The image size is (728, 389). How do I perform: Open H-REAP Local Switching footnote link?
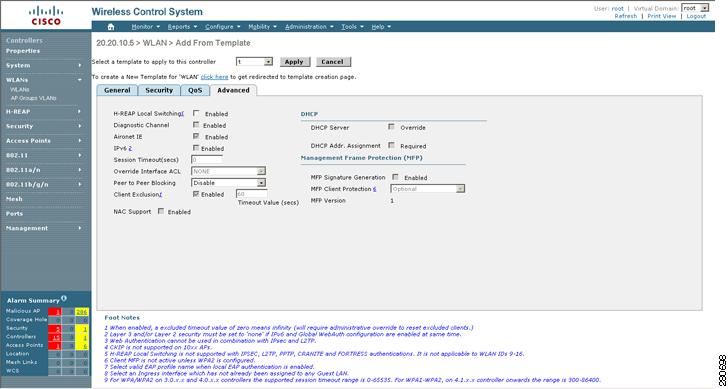coord(183,113)
